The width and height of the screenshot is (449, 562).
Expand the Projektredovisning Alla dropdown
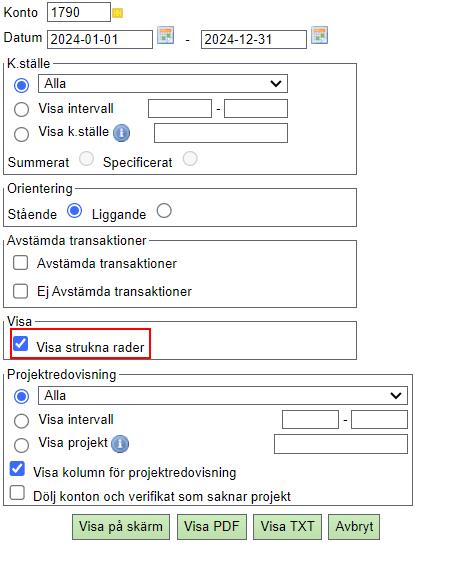(x=223, y=396)
